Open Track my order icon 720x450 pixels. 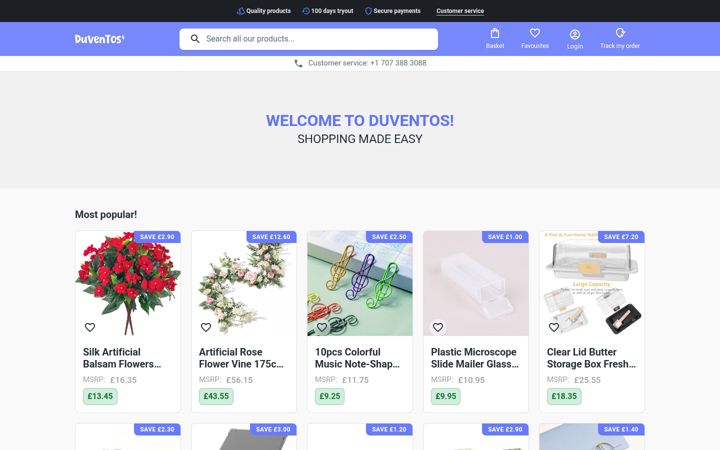pos(620,33)
